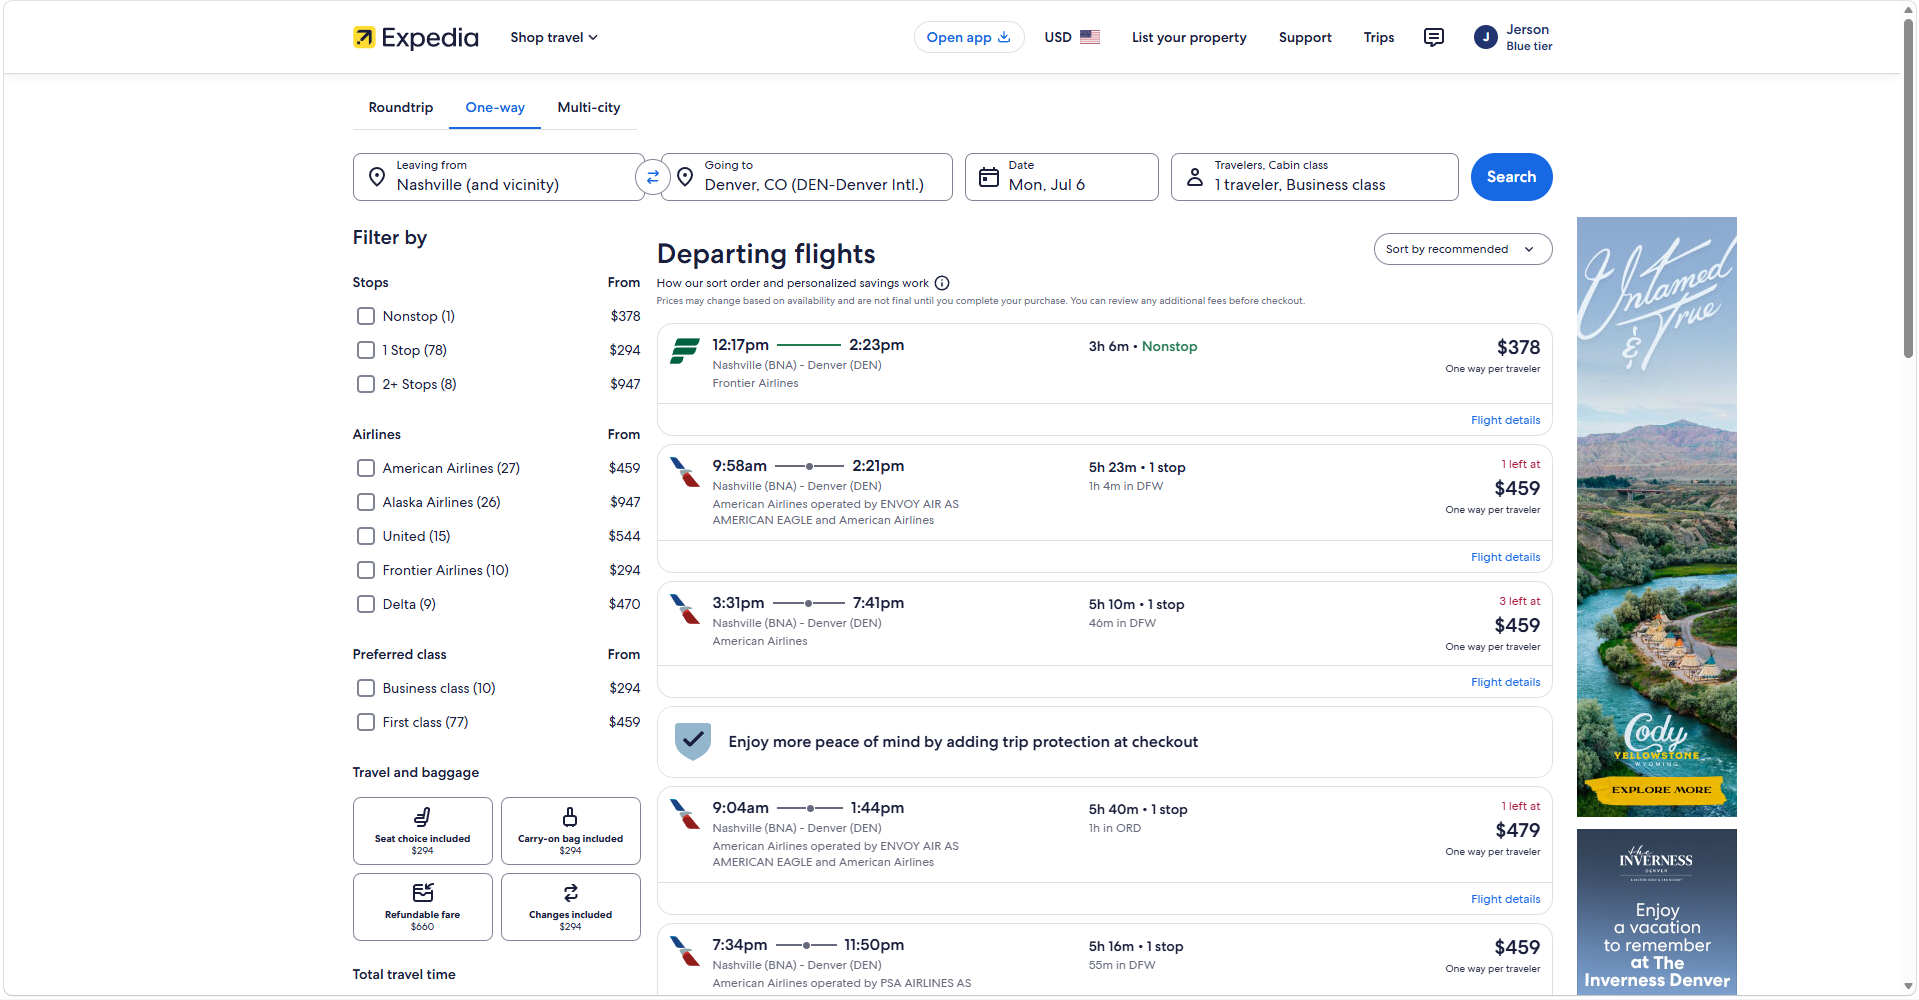The width and height of the screenshot is (1919, 1000).
Task: Check the First class filter
Action: (x=366, y=722)
